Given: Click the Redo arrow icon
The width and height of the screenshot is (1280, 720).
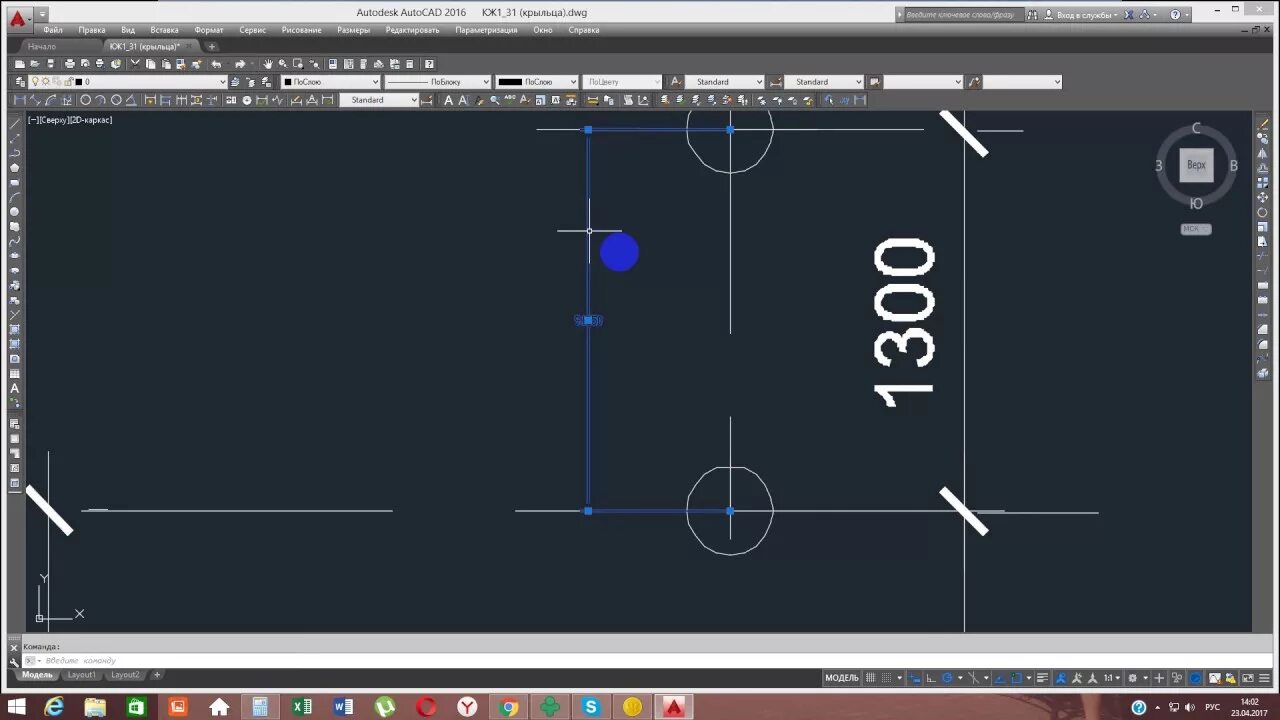Looking at the screenshot, I should [x=240, y=64].
